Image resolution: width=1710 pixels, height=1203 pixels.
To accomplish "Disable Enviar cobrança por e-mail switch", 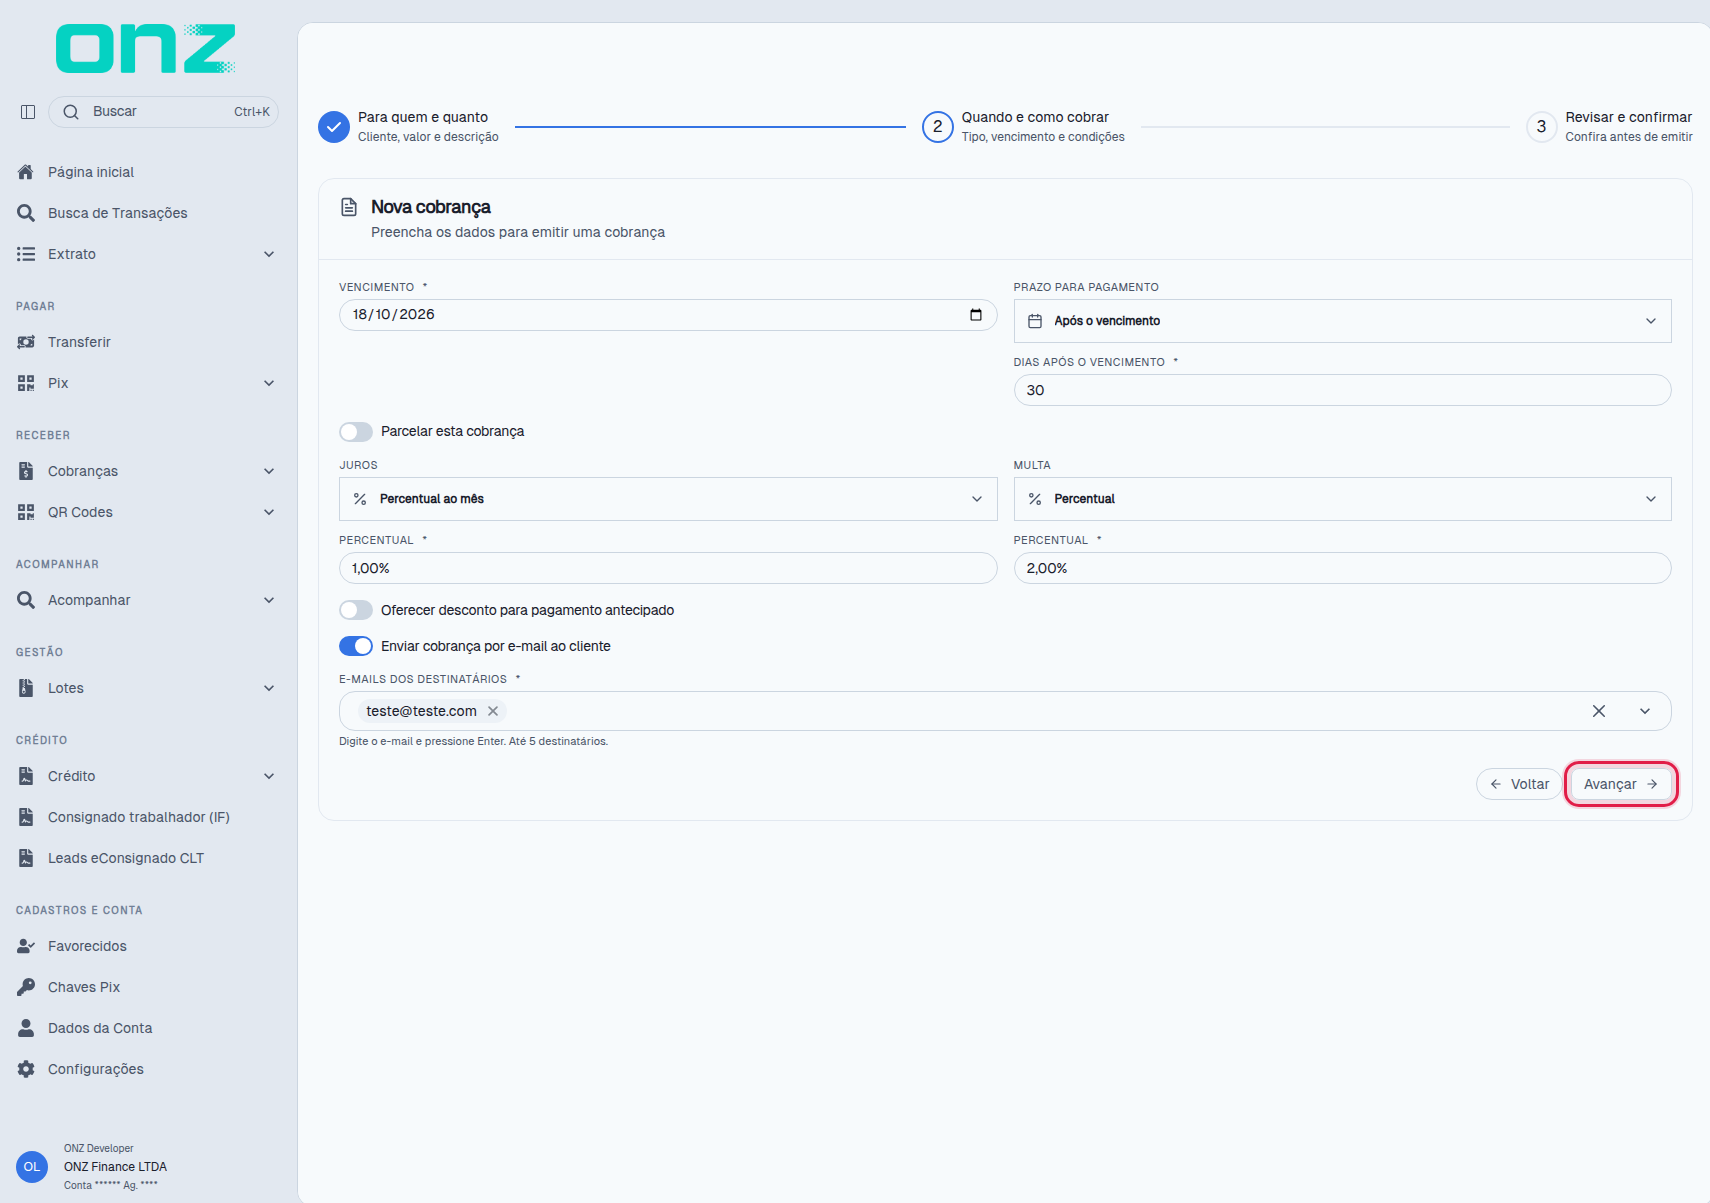I will tap(356, 646).
